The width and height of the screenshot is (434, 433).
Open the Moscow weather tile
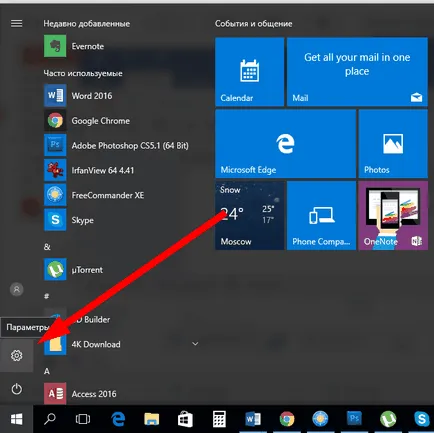(250, 215)
